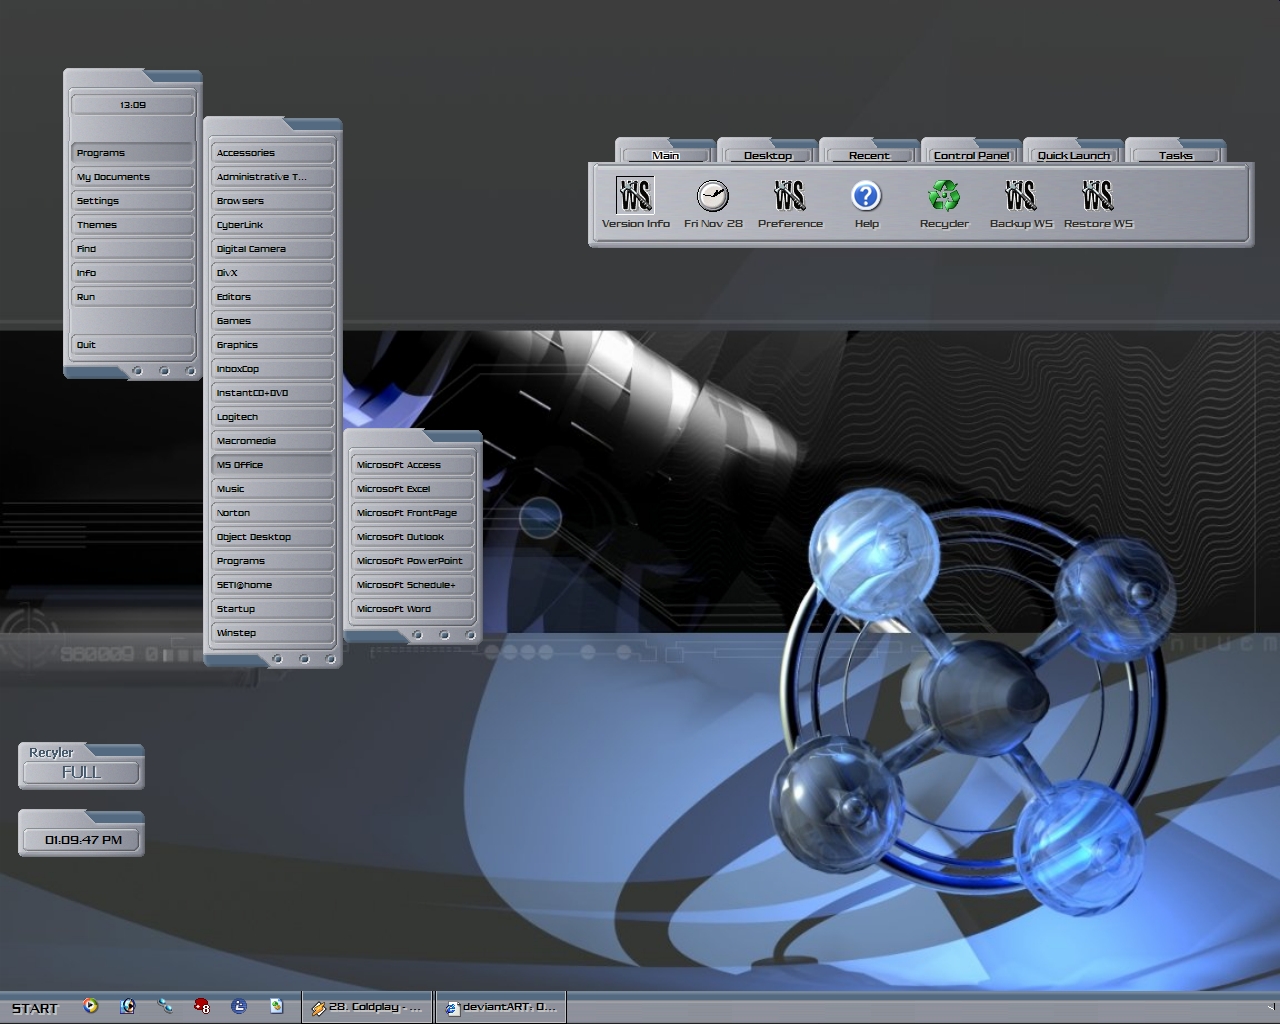1280x1024 pixels.
Task: Open the InboxCop submenu
Action: pyautogui.click(x=273, y=369)
